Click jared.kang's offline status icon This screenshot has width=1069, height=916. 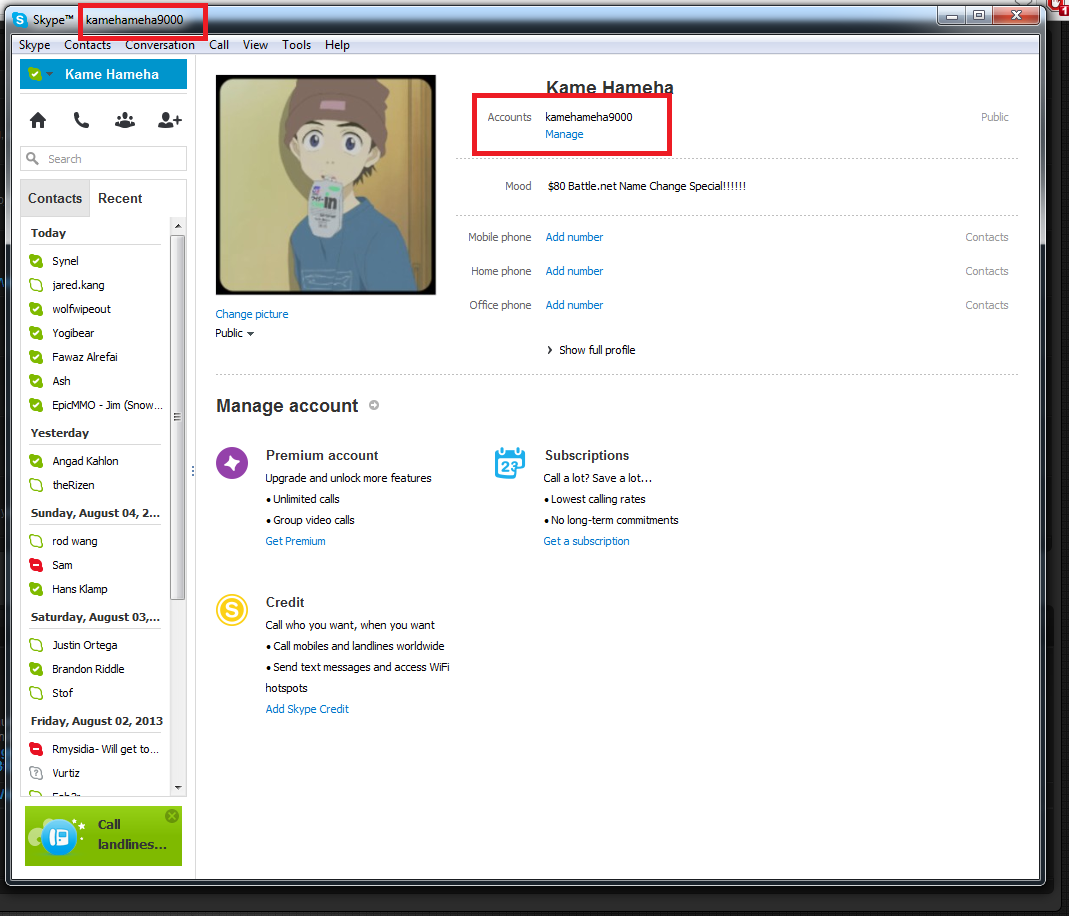pyautogui.click(x=36, y=284)
